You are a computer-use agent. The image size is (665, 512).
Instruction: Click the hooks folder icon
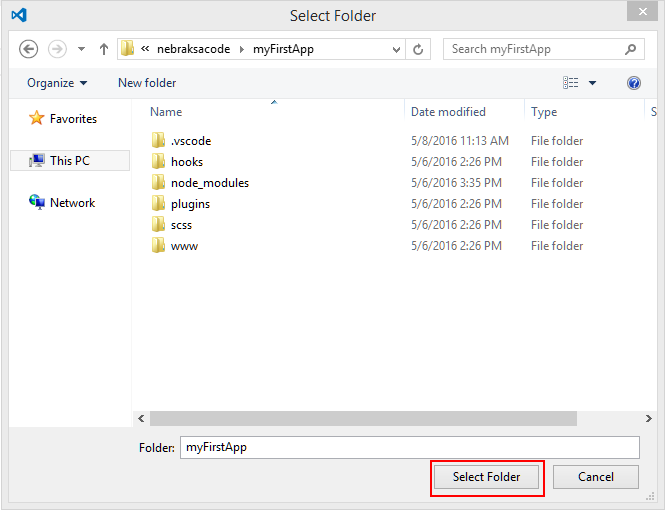click(158, 161)
